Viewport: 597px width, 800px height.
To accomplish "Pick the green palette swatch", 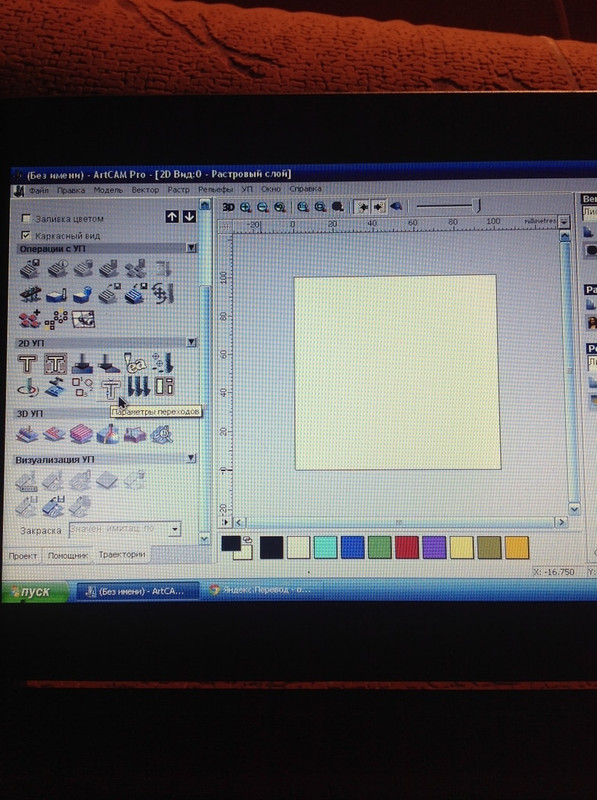I will coord(380,547).
